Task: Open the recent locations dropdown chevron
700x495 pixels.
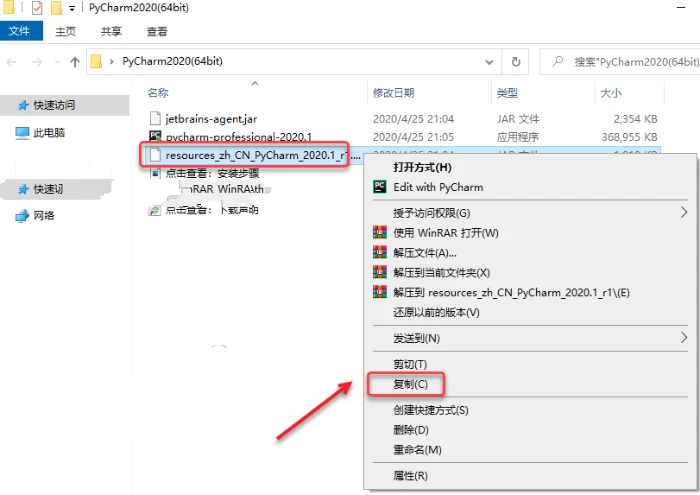Action: (56, 62)
